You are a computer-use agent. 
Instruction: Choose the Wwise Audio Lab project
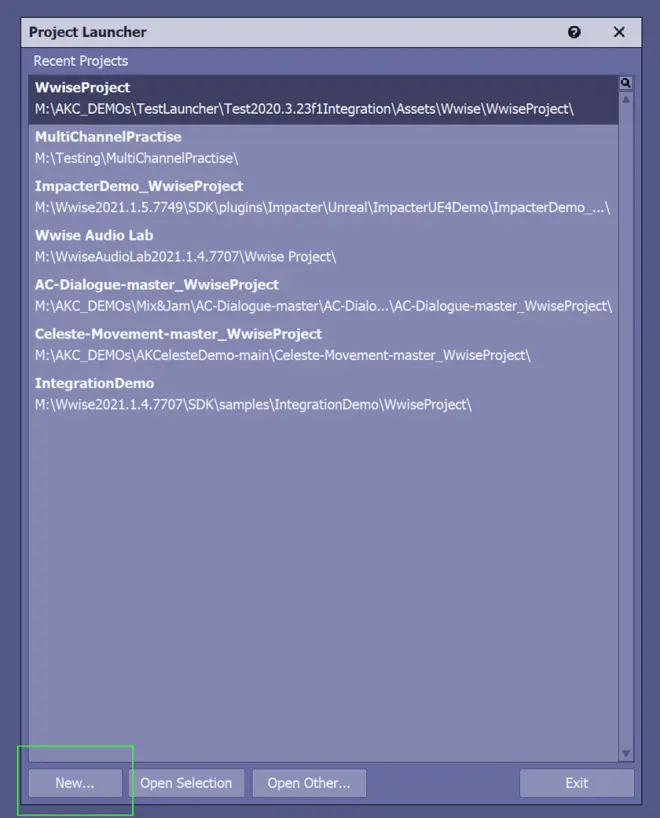tap(323, 247)
